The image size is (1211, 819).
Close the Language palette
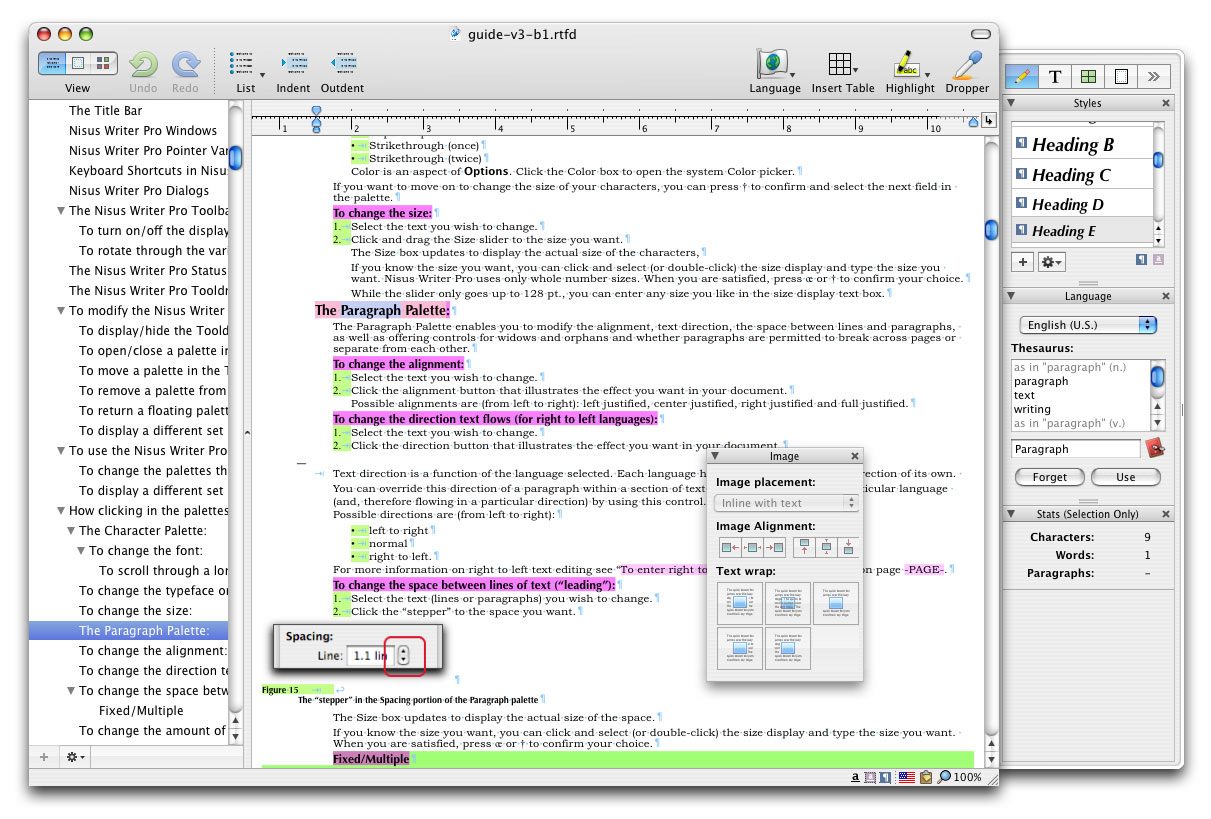[1165, 296]
